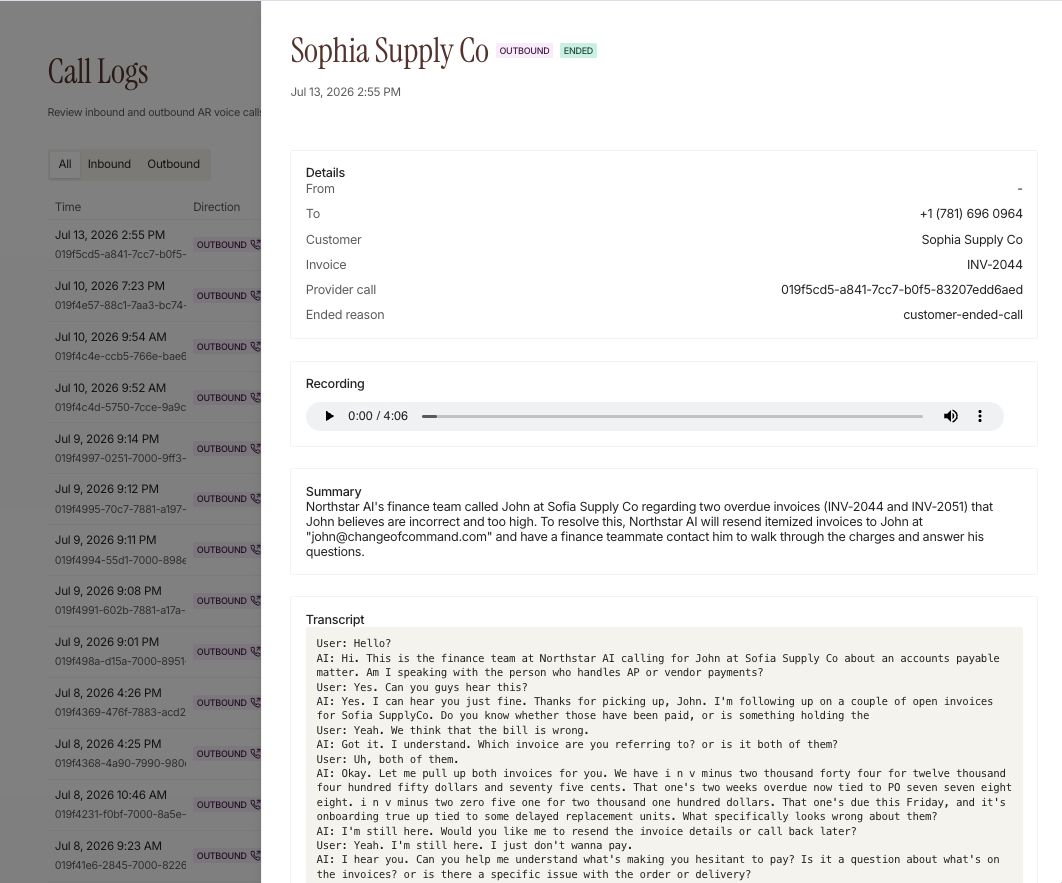Click the Direction column header
Viewport: 1062px width, 883px height.
[x=216, y=207]
